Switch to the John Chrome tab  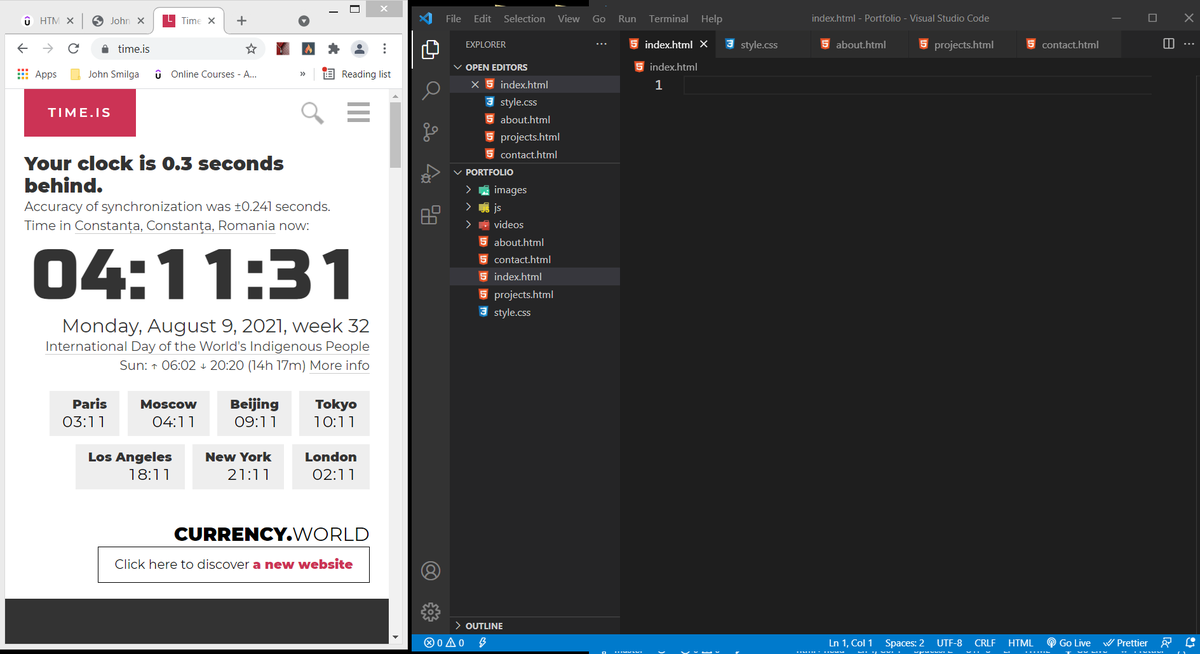pos(116,21)
